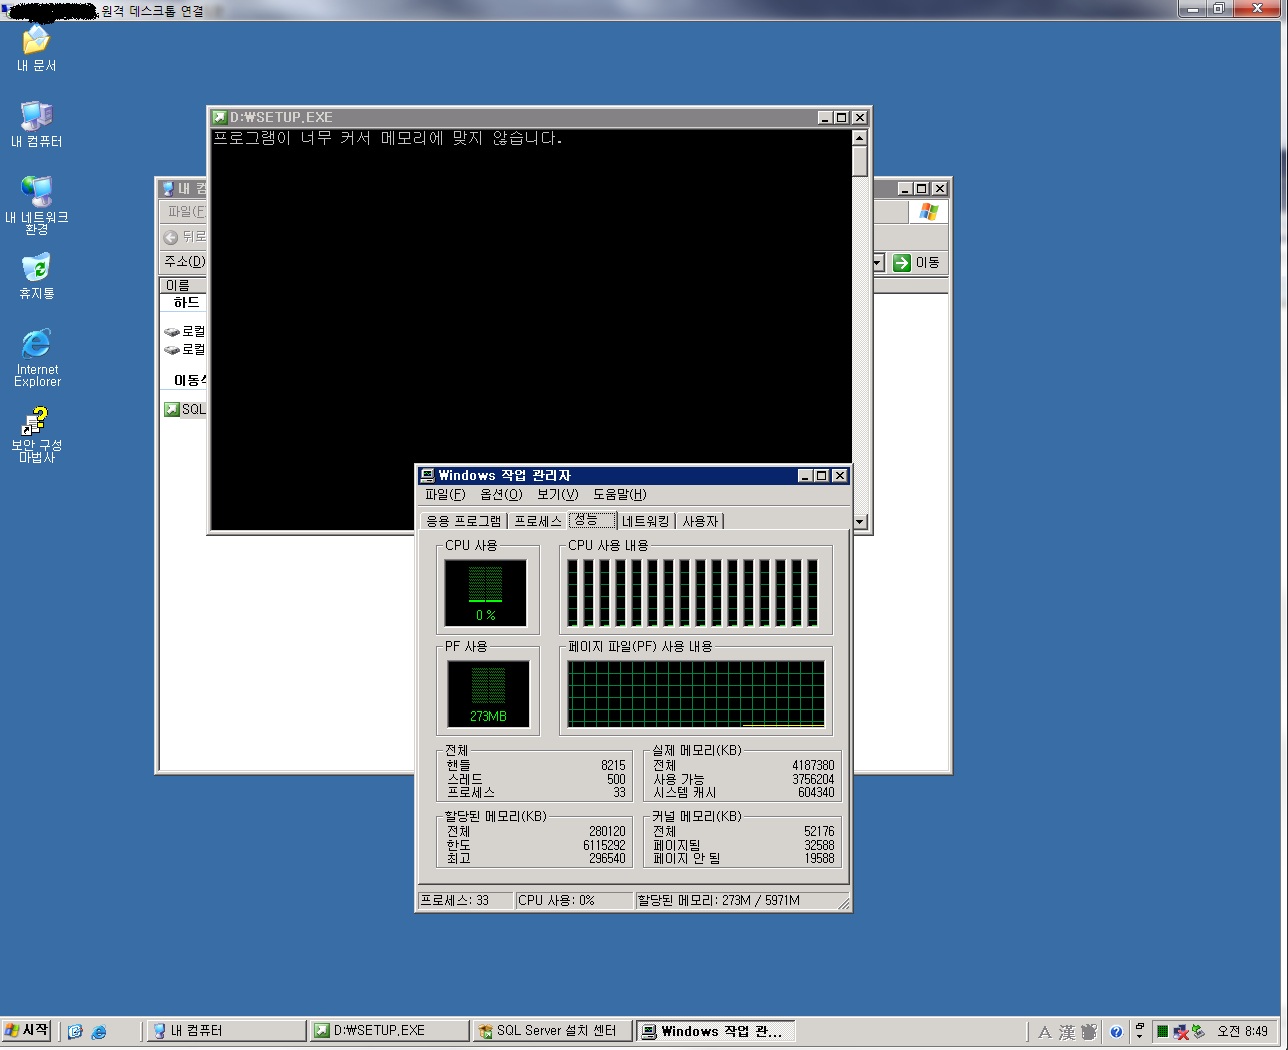Click the 한도 value 6115292

coord(604,845)
